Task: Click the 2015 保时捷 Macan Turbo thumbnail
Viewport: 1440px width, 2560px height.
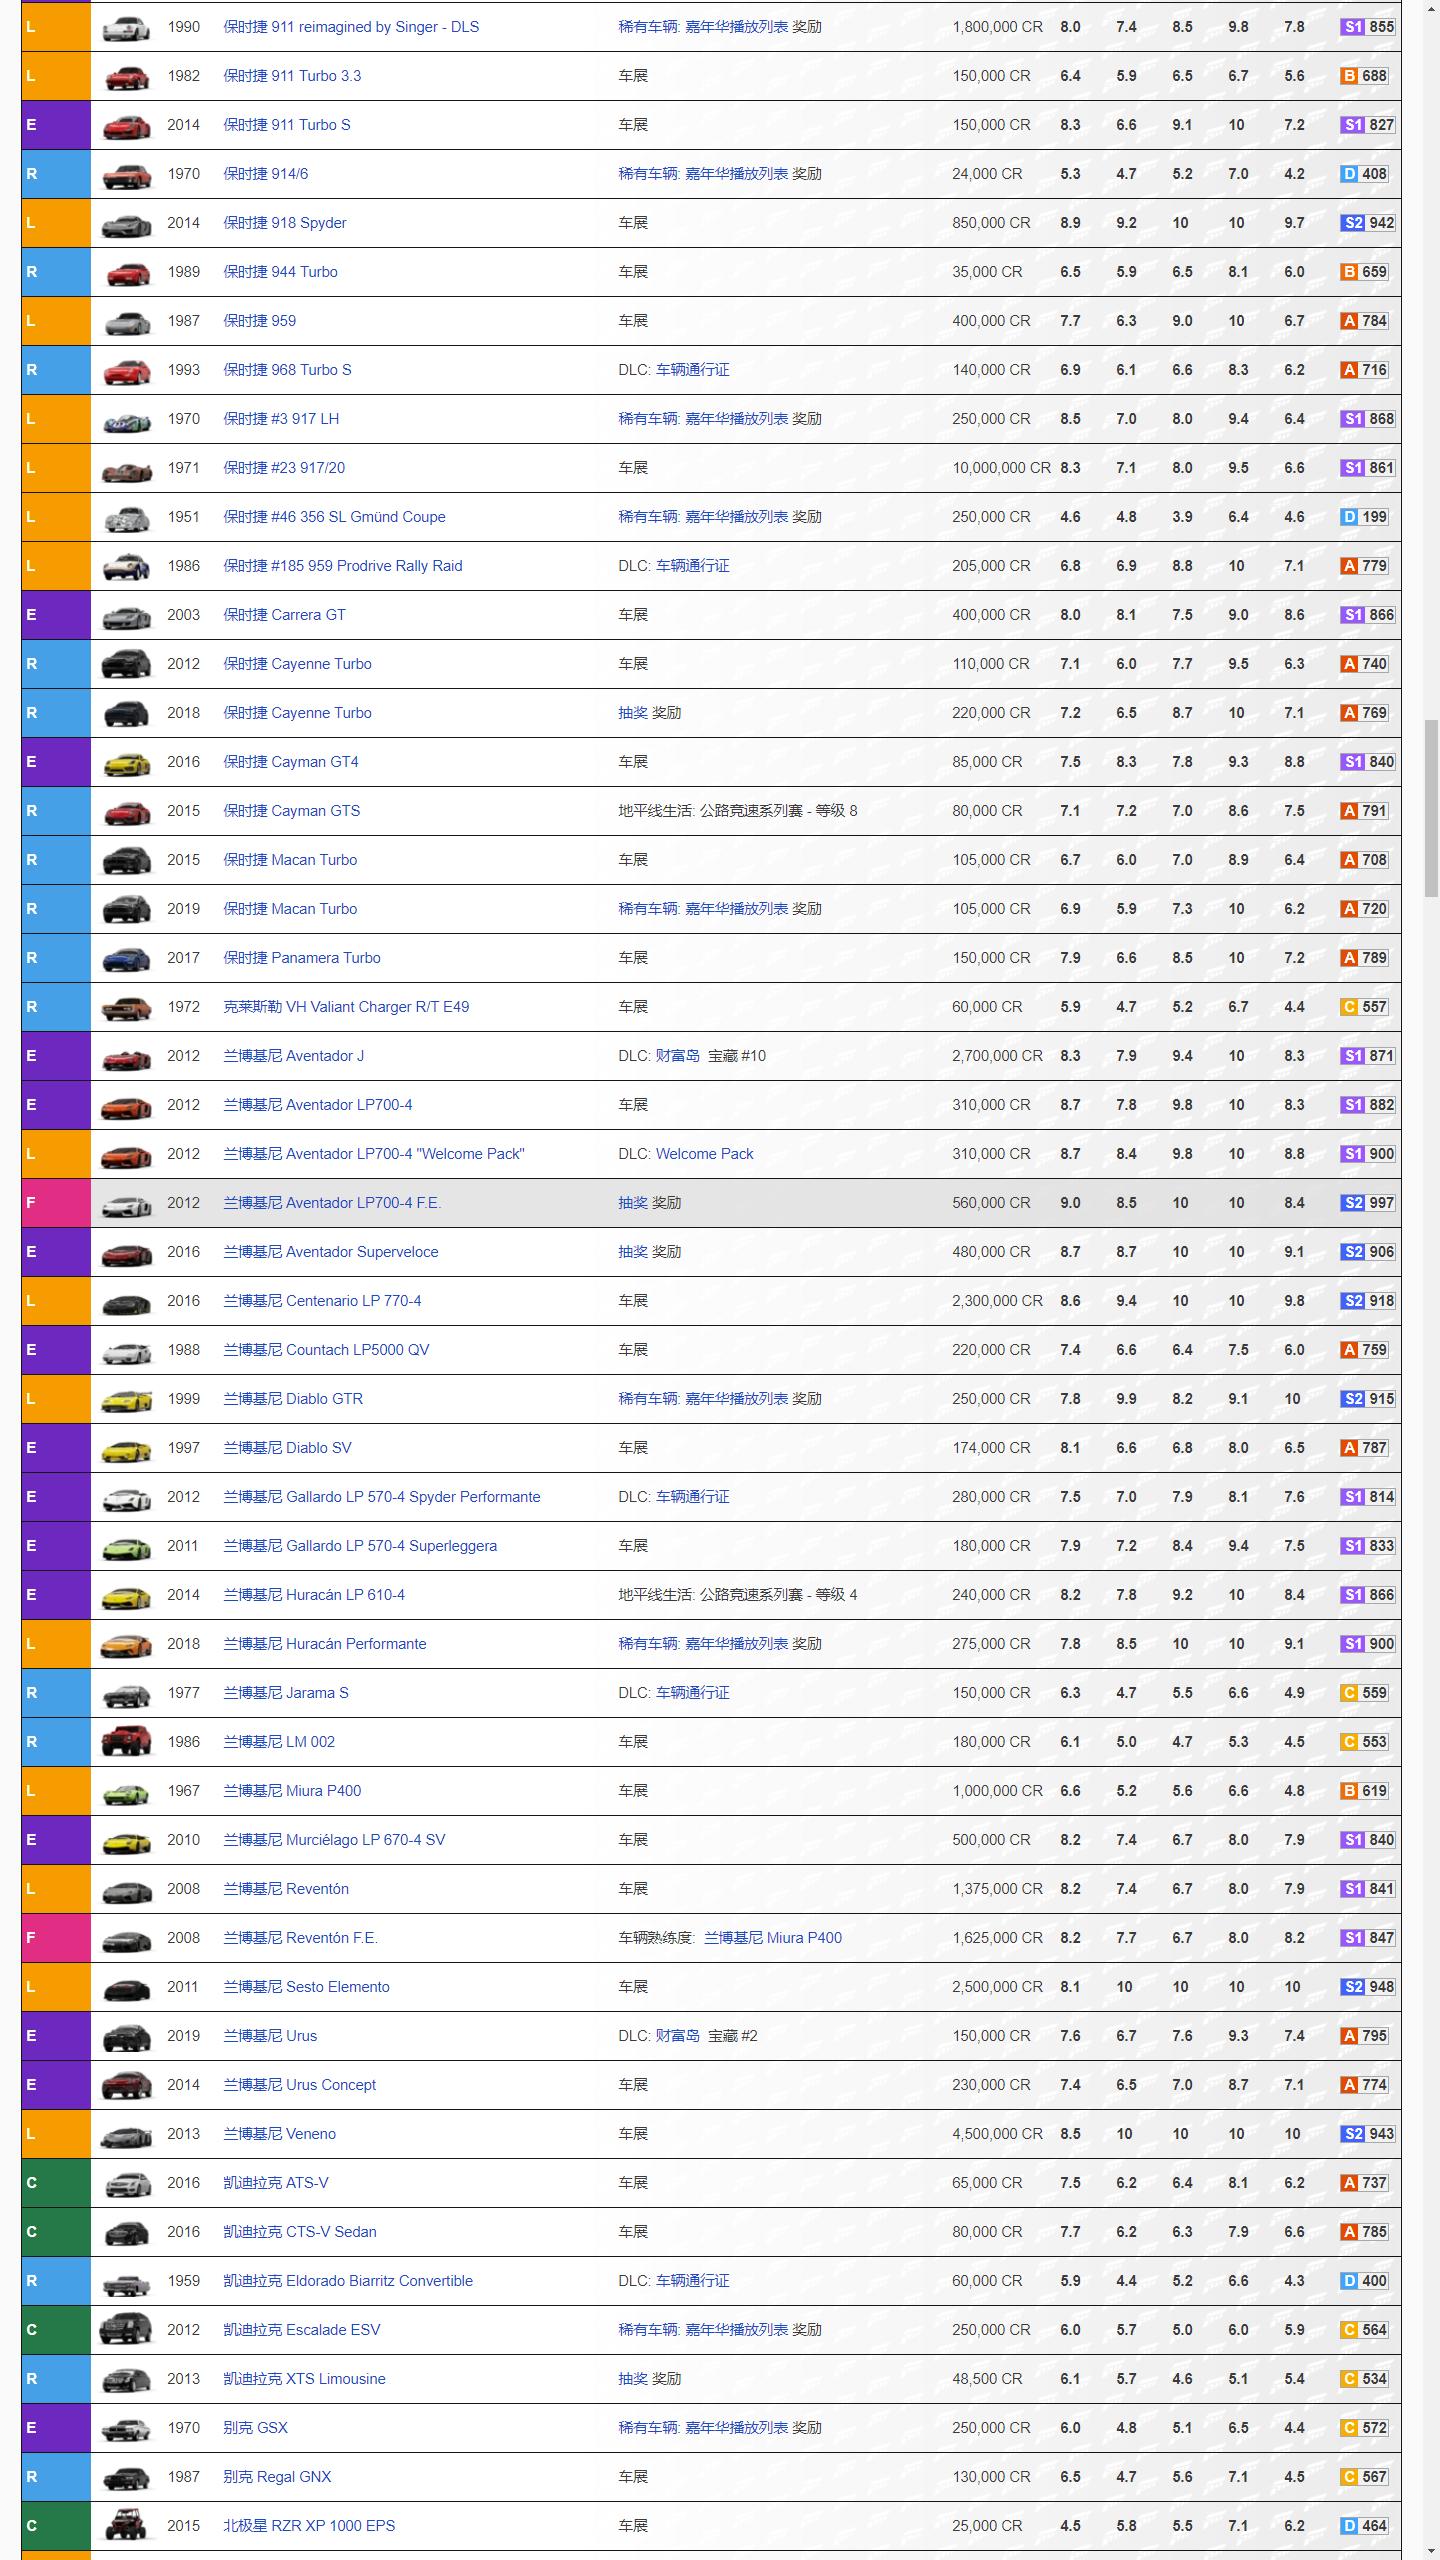Action: click(x=127, y=860)
